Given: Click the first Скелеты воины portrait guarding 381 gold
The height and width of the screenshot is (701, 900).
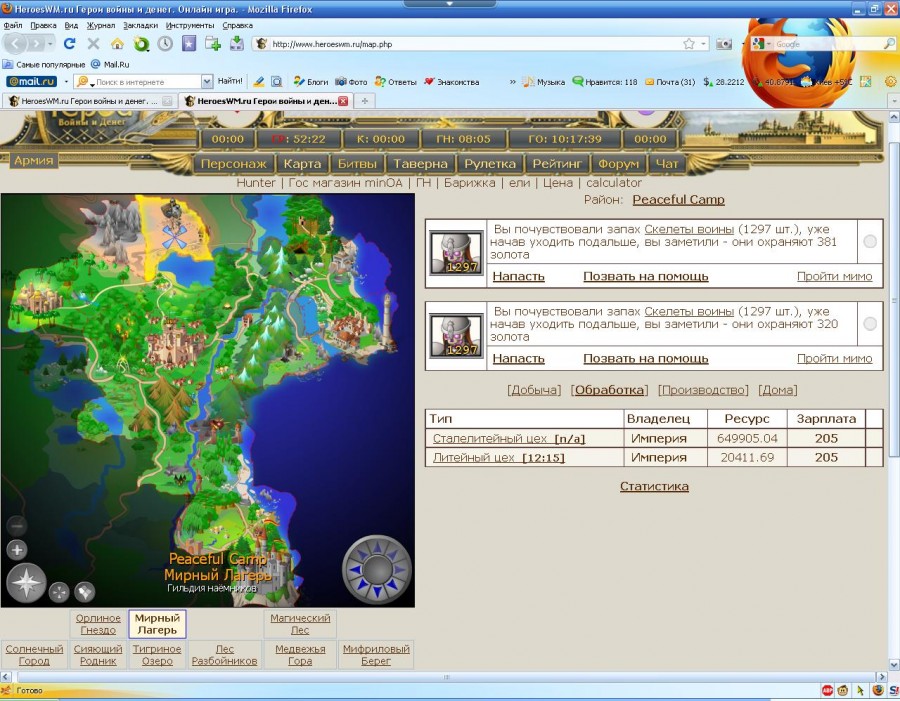Looking at the screenshot, I should point(456,253).
